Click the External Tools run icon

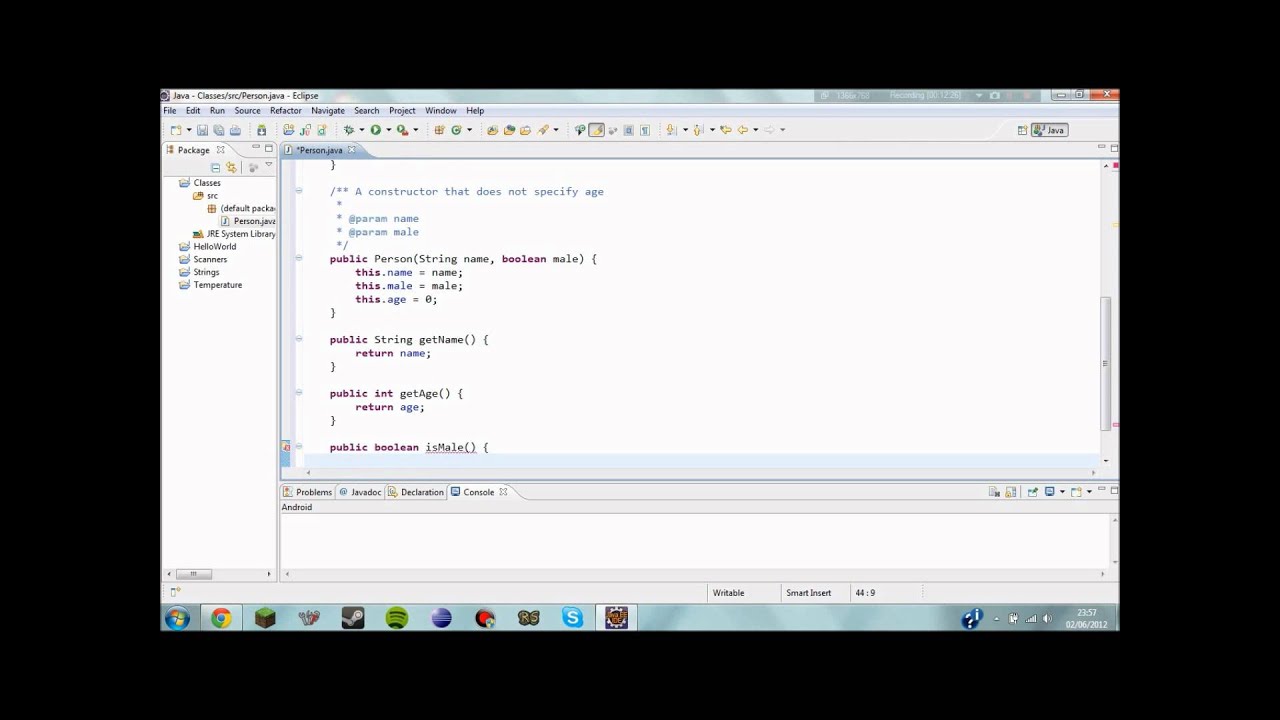[x=402, y=130]
